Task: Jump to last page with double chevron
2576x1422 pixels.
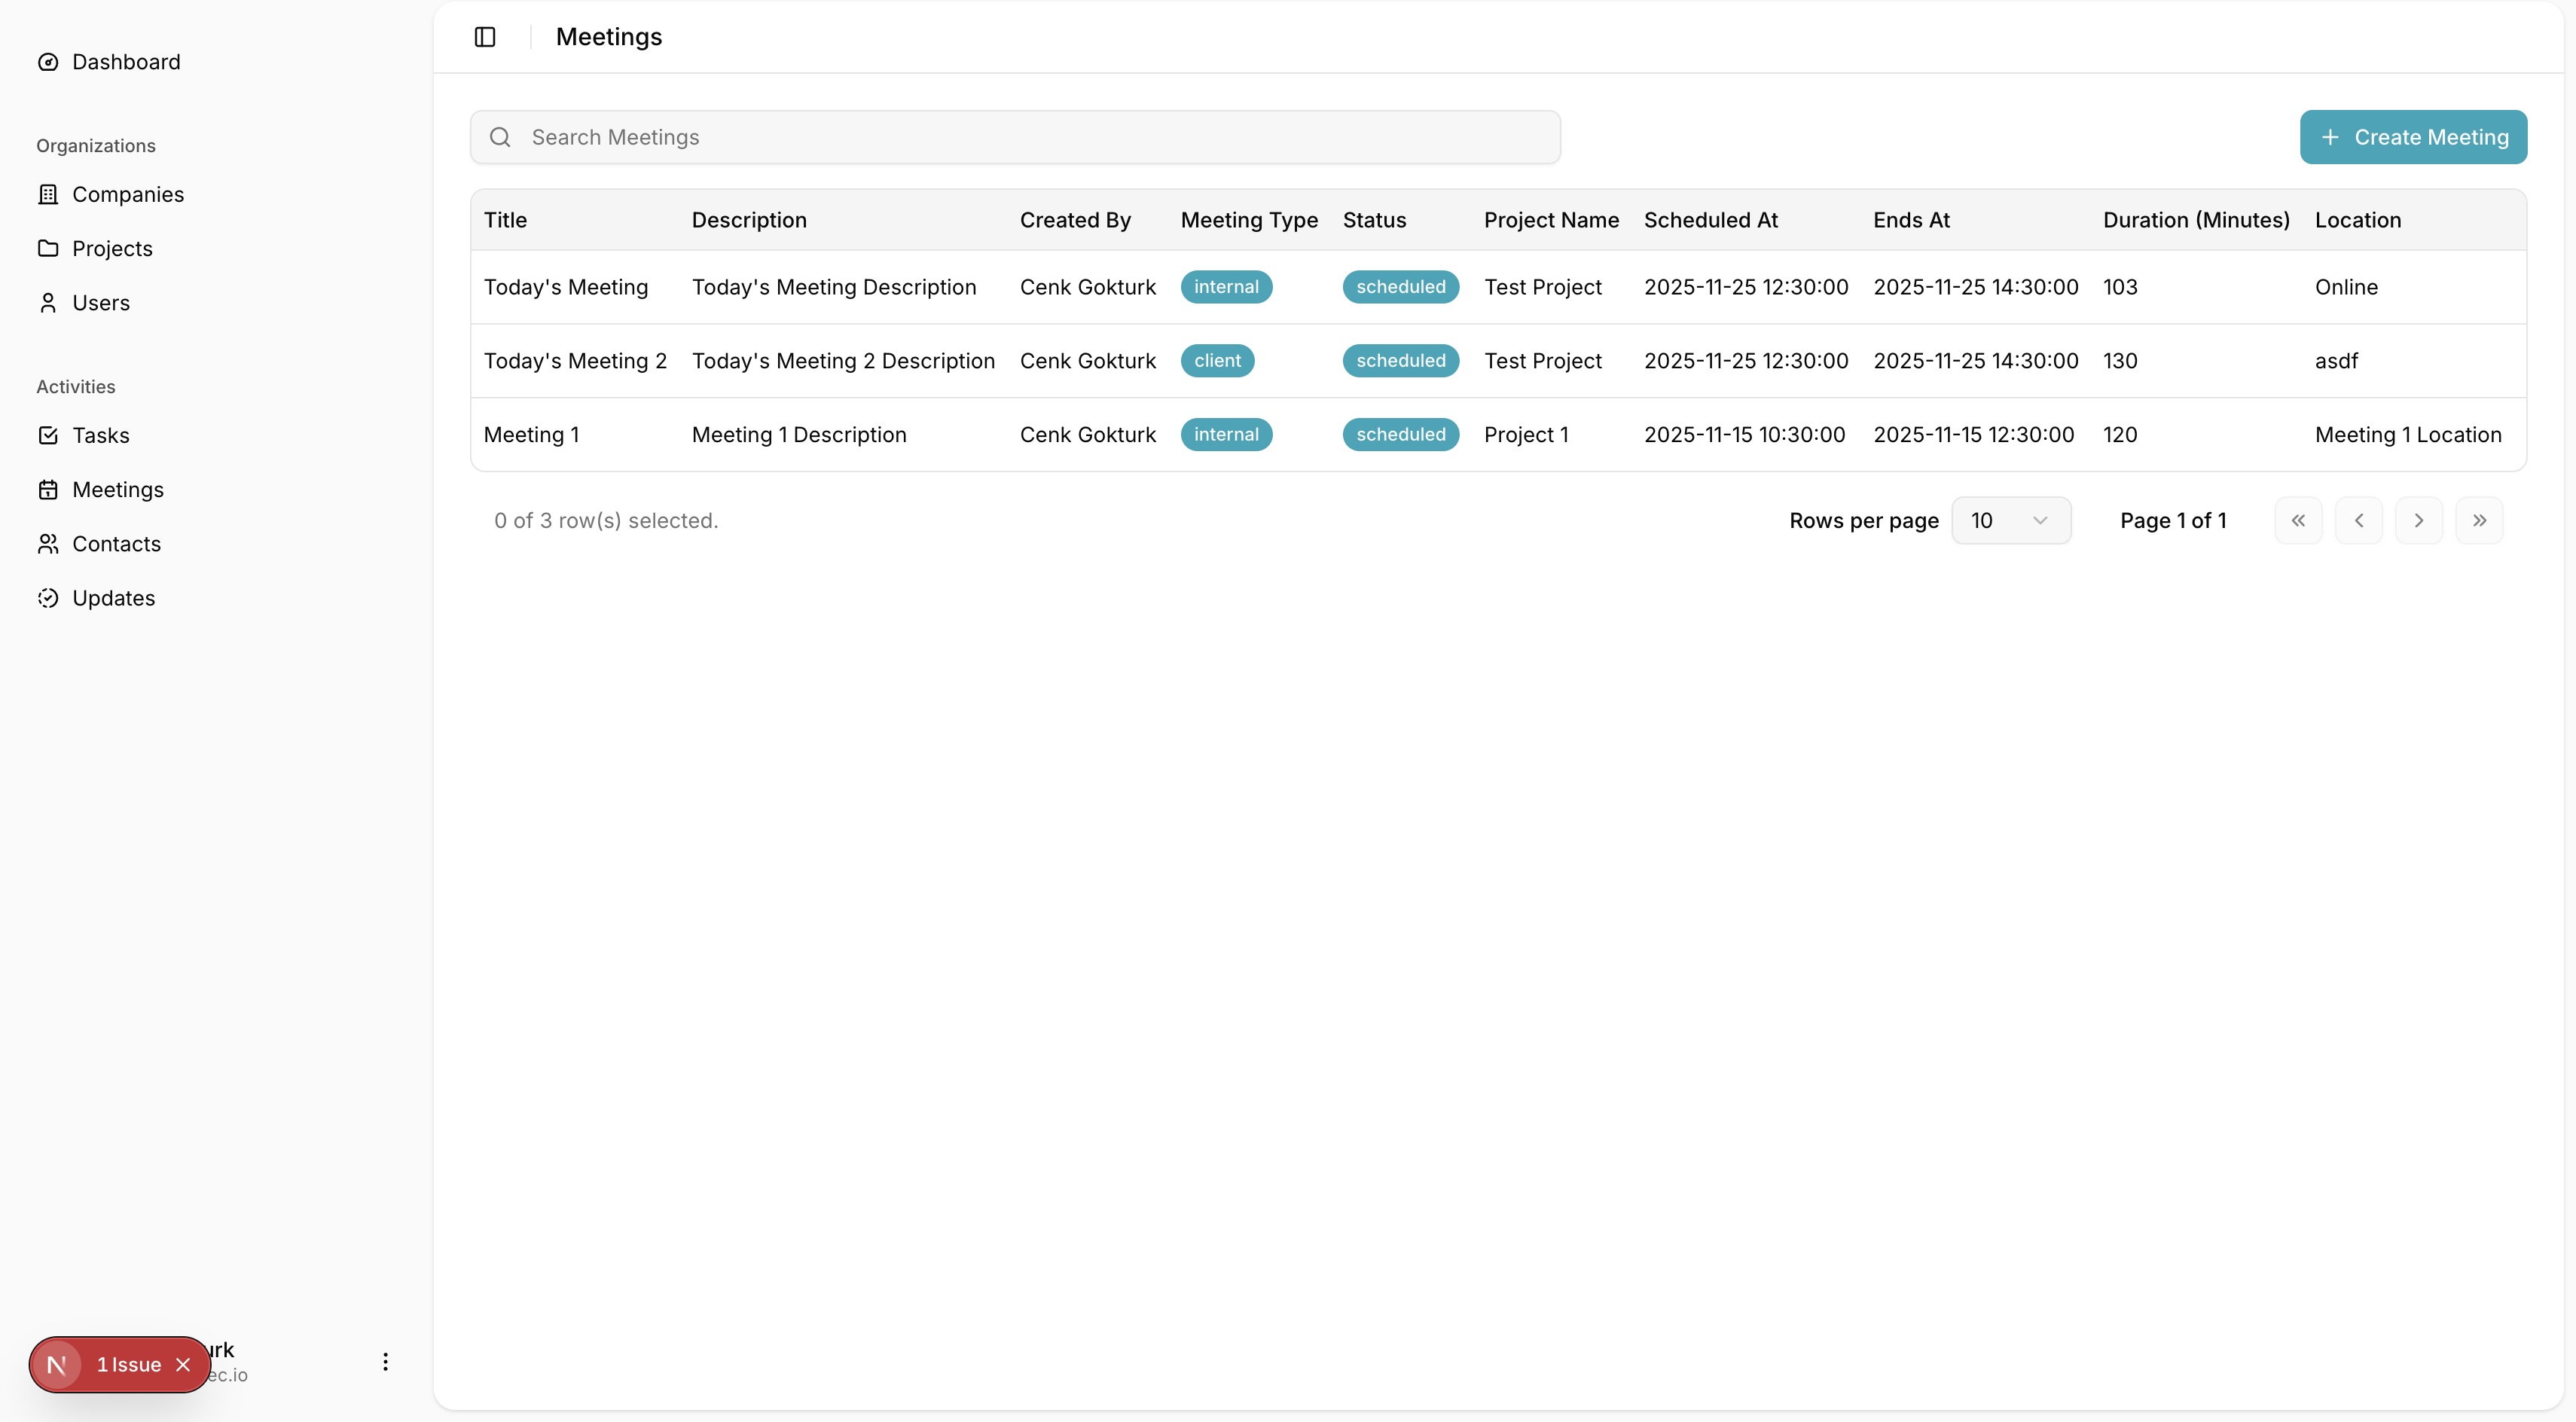Action: [2480, 520]
